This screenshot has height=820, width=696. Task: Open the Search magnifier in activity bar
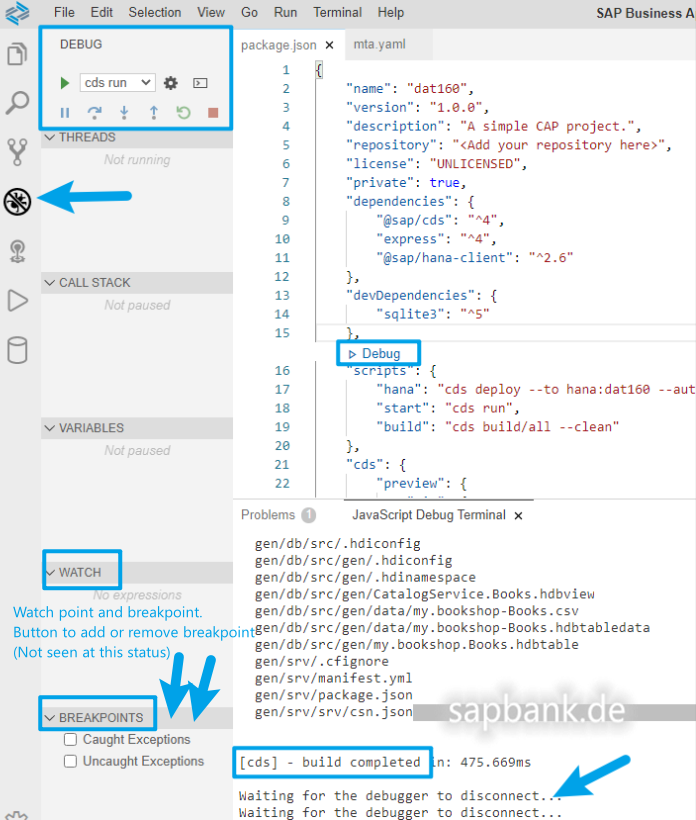(x=17, y=103)
